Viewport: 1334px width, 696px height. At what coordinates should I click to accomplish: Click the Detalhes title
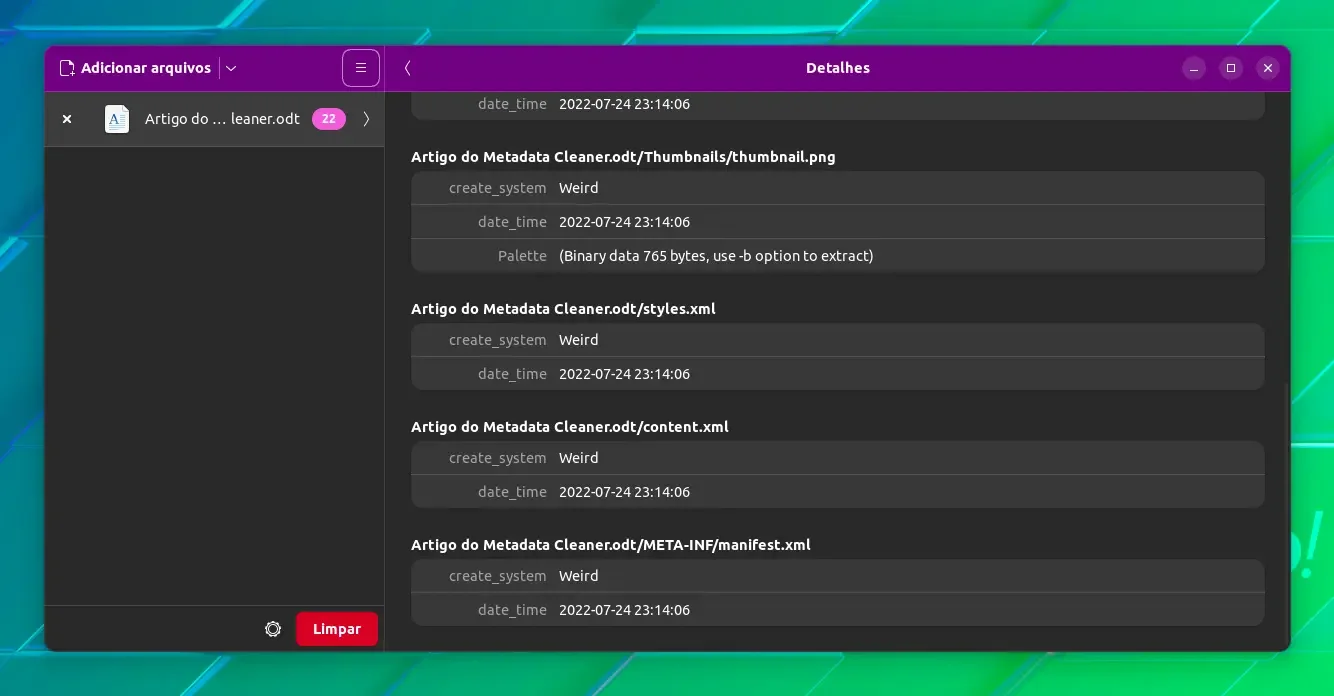(838, 68)
